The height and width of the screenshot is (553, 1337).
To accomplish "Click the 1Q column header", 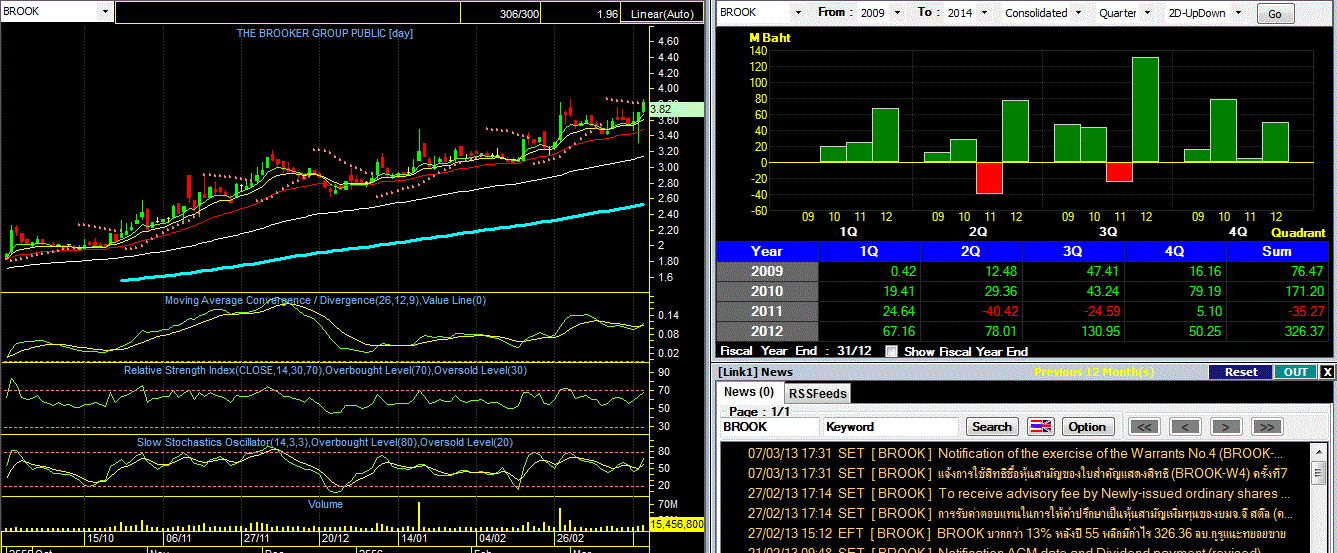I will click(x=869, y=251).
